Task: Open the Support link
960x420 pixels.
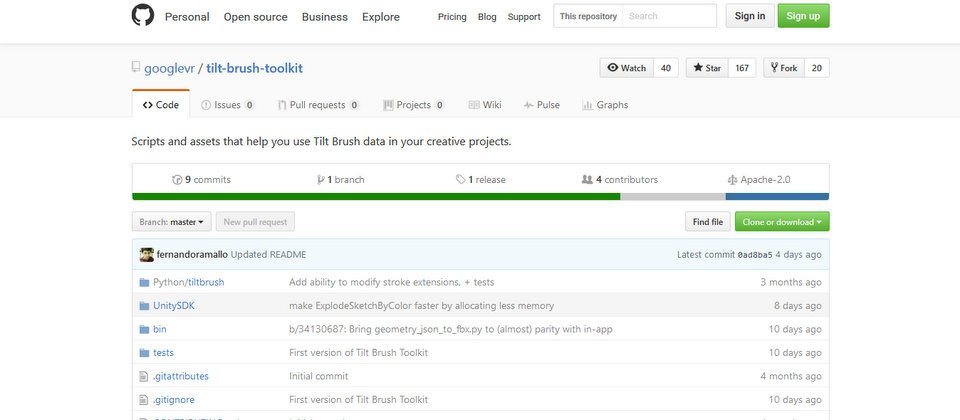Action: pyautogui.click(x=524, y=17)
